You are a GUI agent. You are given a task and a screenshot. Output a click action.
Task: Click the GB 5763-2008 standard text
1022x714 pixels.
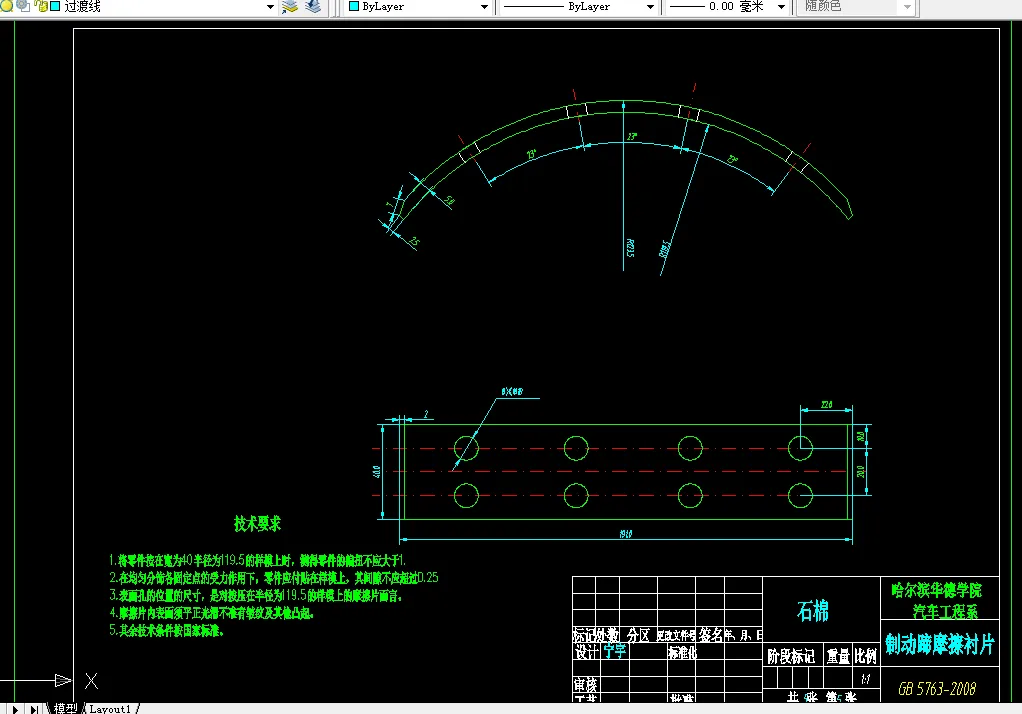pos(937,689)
